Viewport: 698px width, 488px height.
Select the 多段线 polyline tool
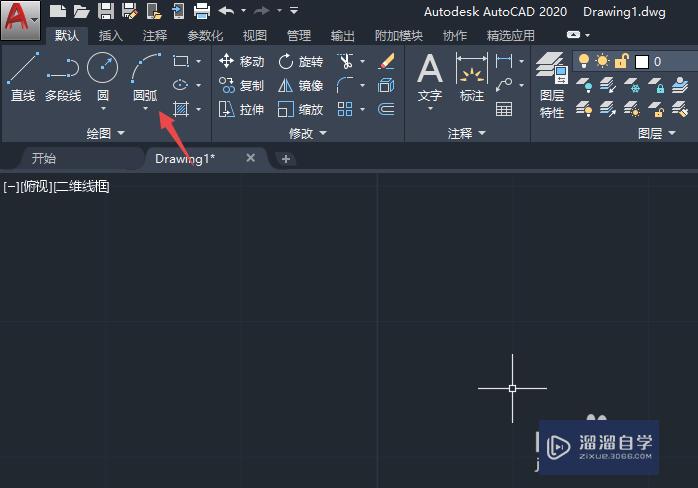(63, 77)
